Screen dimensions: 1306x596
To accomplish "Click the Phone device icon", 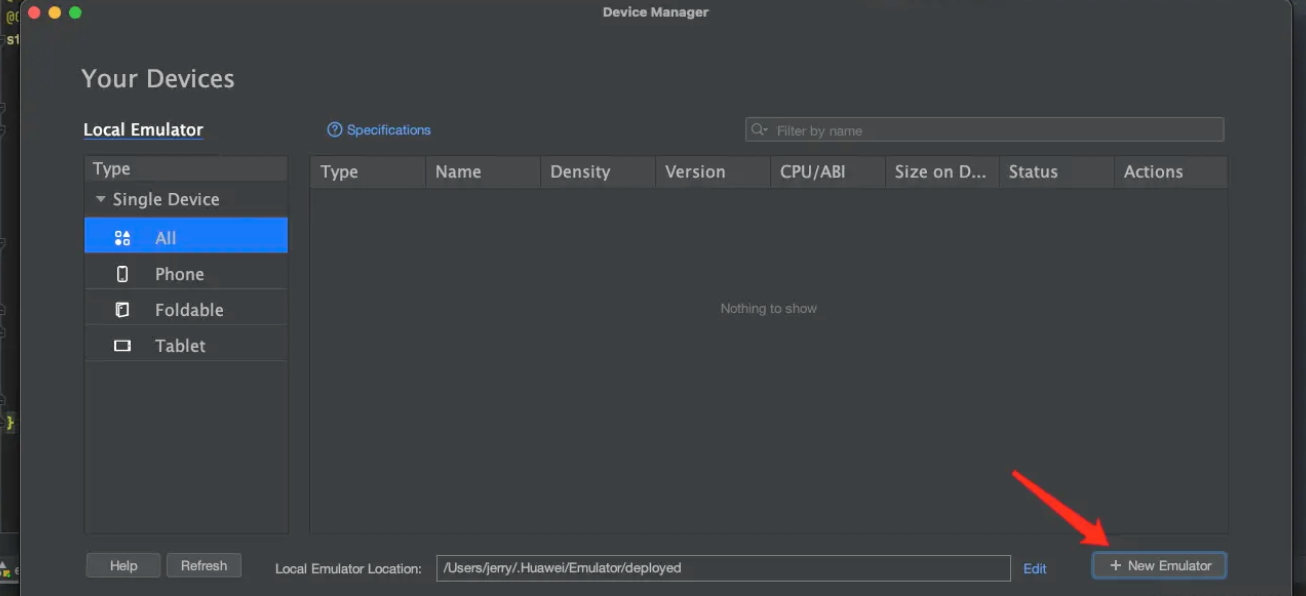I will (123, 274).
